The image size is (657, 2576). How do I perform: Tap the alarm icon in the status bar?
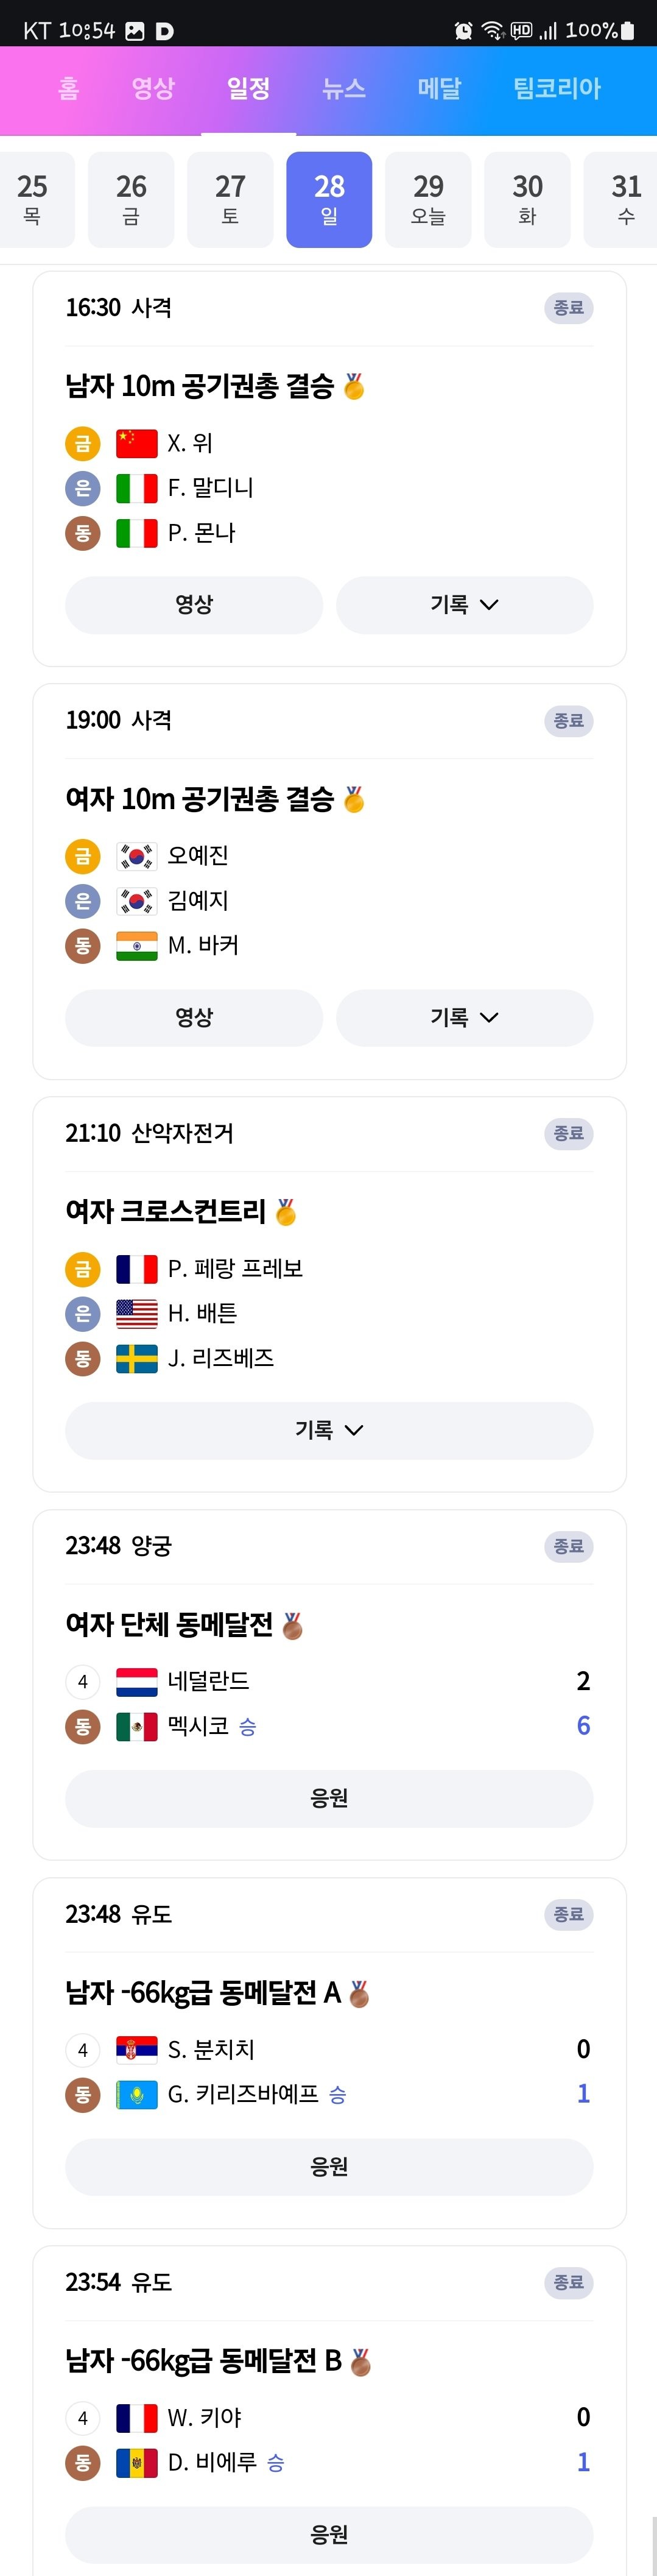463,31
